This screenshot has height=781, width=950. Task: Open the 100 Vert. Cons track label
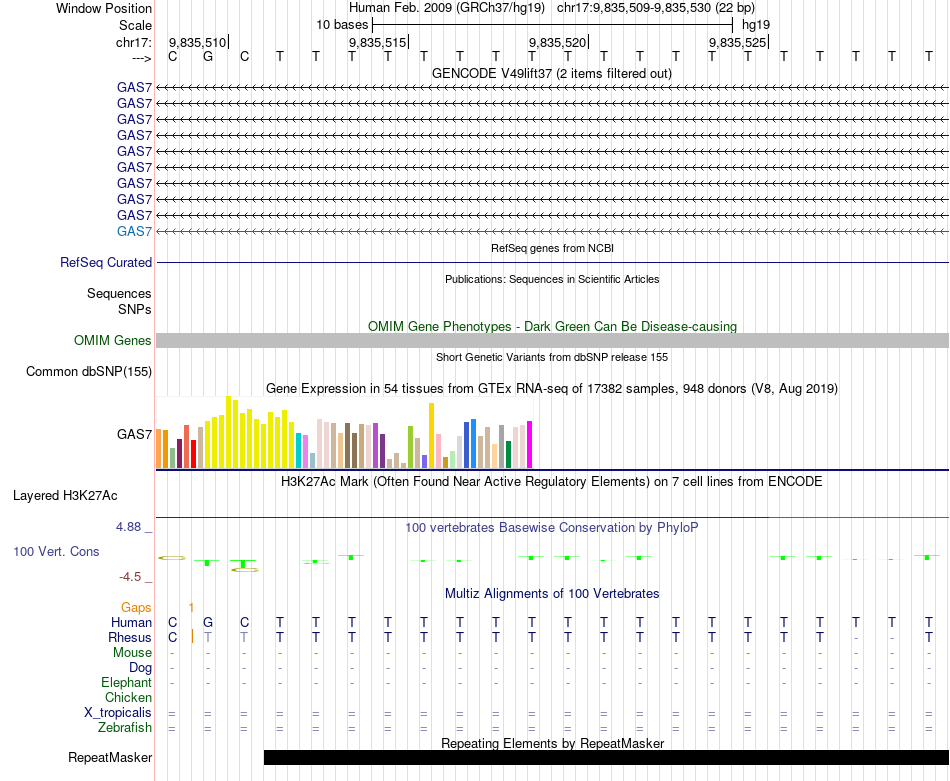(56, 551)
